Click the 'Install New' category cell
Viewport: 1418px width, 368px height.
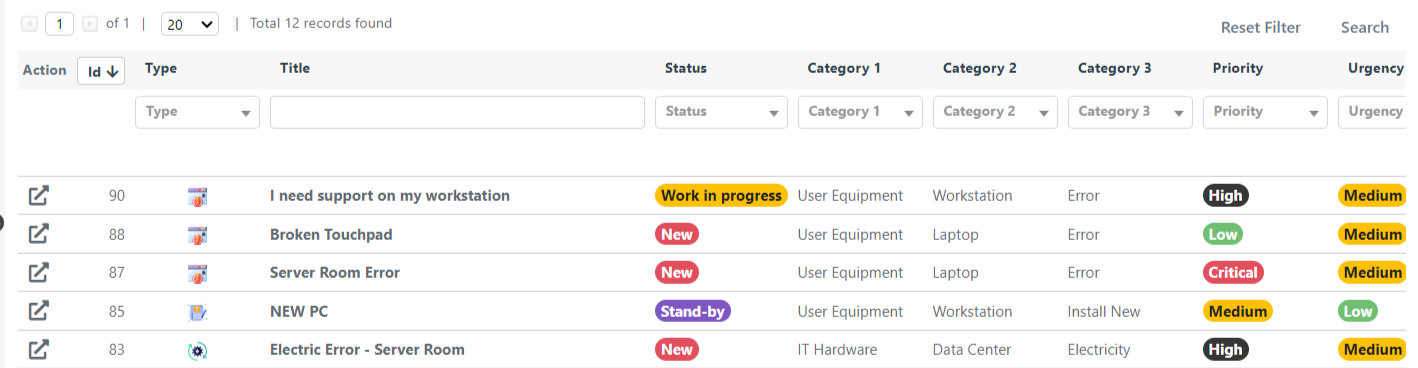(x=1104, y=312)
